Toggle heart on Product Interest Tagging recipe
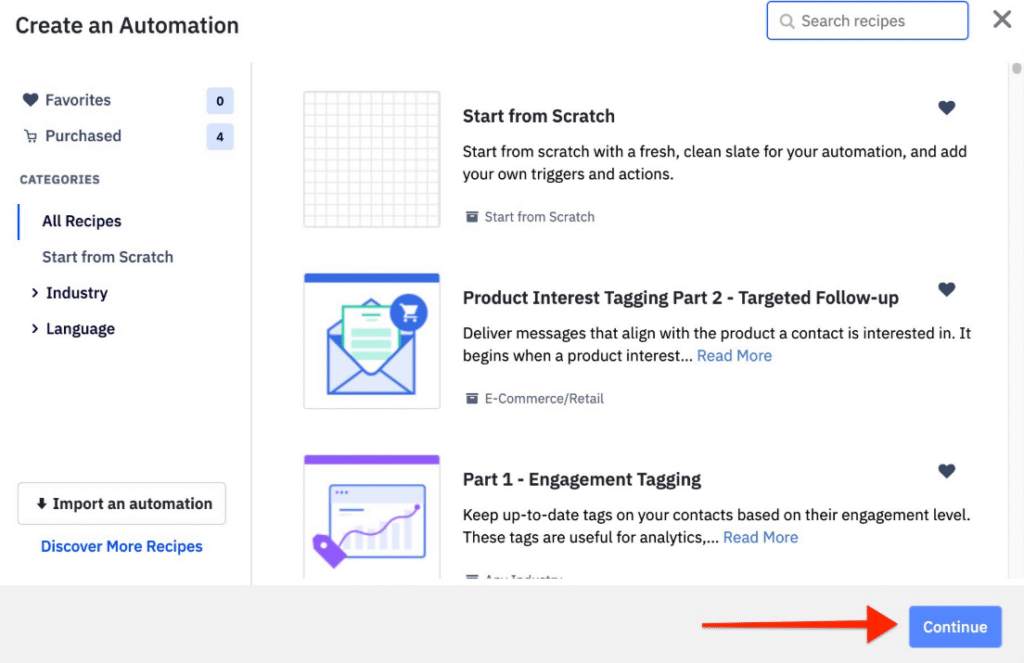 tap(946, 289)
